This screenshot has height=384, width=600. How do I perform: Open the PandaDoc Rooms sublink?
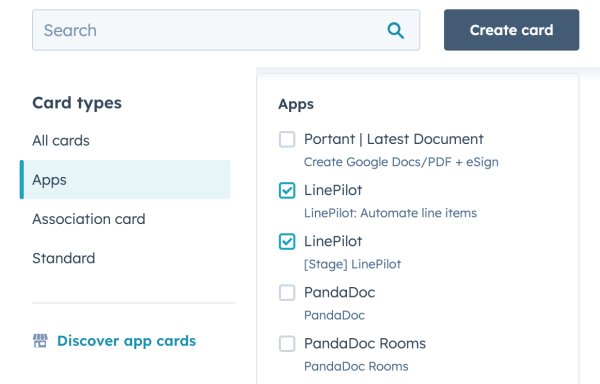356,366
